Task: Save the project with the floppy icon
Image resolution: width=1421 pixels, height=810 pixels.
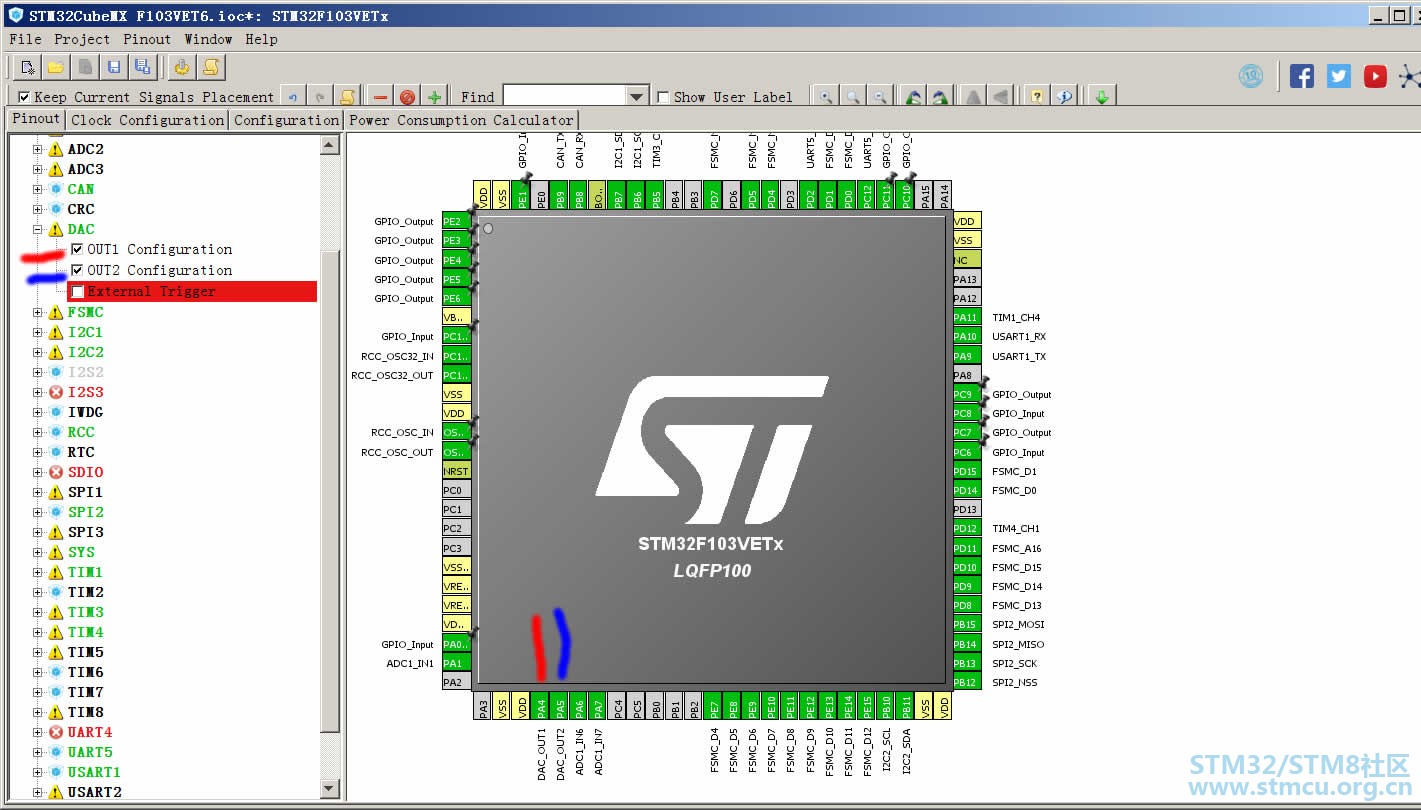Action: 114,67
